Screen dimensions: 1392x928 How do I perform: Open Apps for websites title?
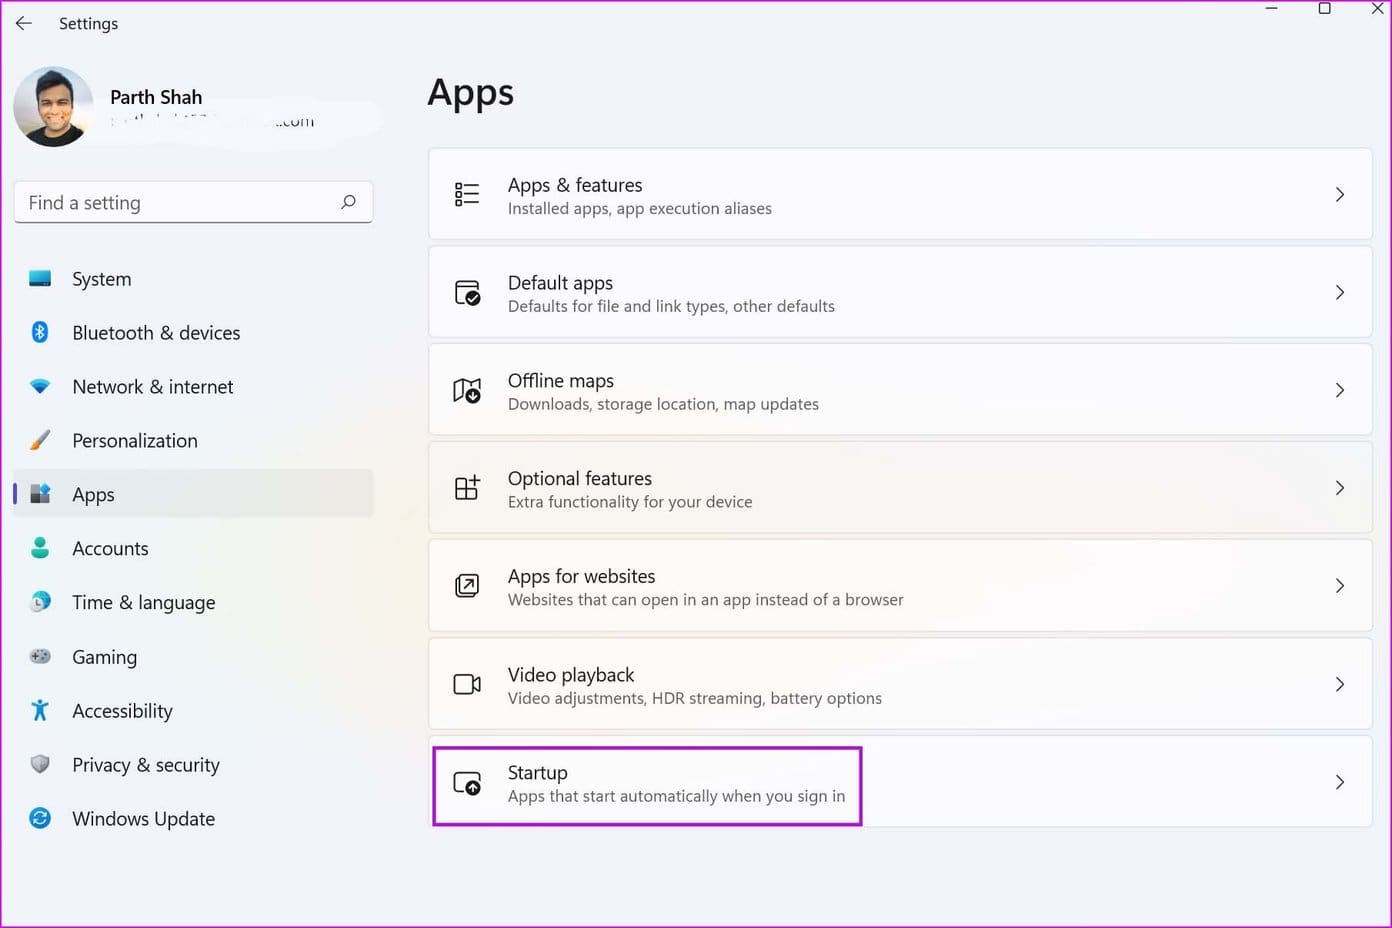coord(582,576)
